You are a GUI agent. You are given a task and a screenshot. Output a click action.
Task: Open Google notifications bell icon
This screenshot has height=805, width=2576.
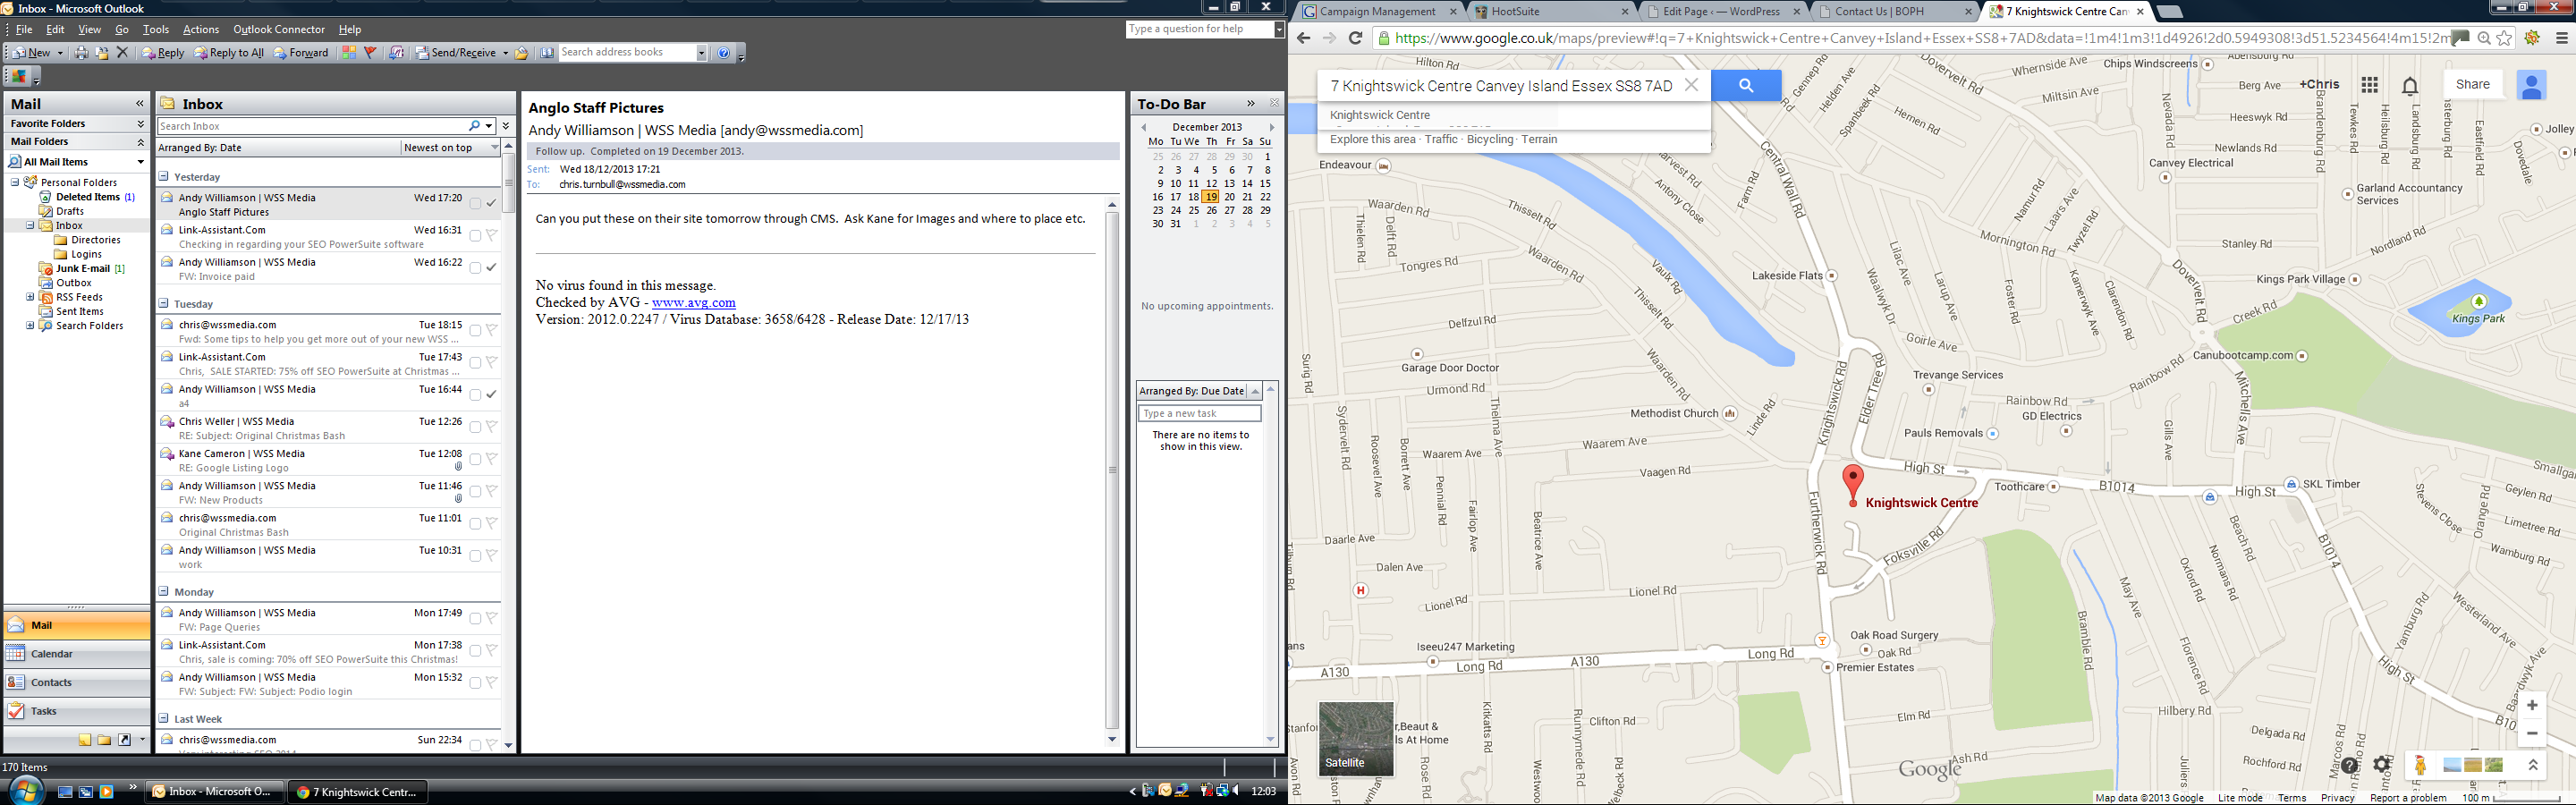point(2410,86)
